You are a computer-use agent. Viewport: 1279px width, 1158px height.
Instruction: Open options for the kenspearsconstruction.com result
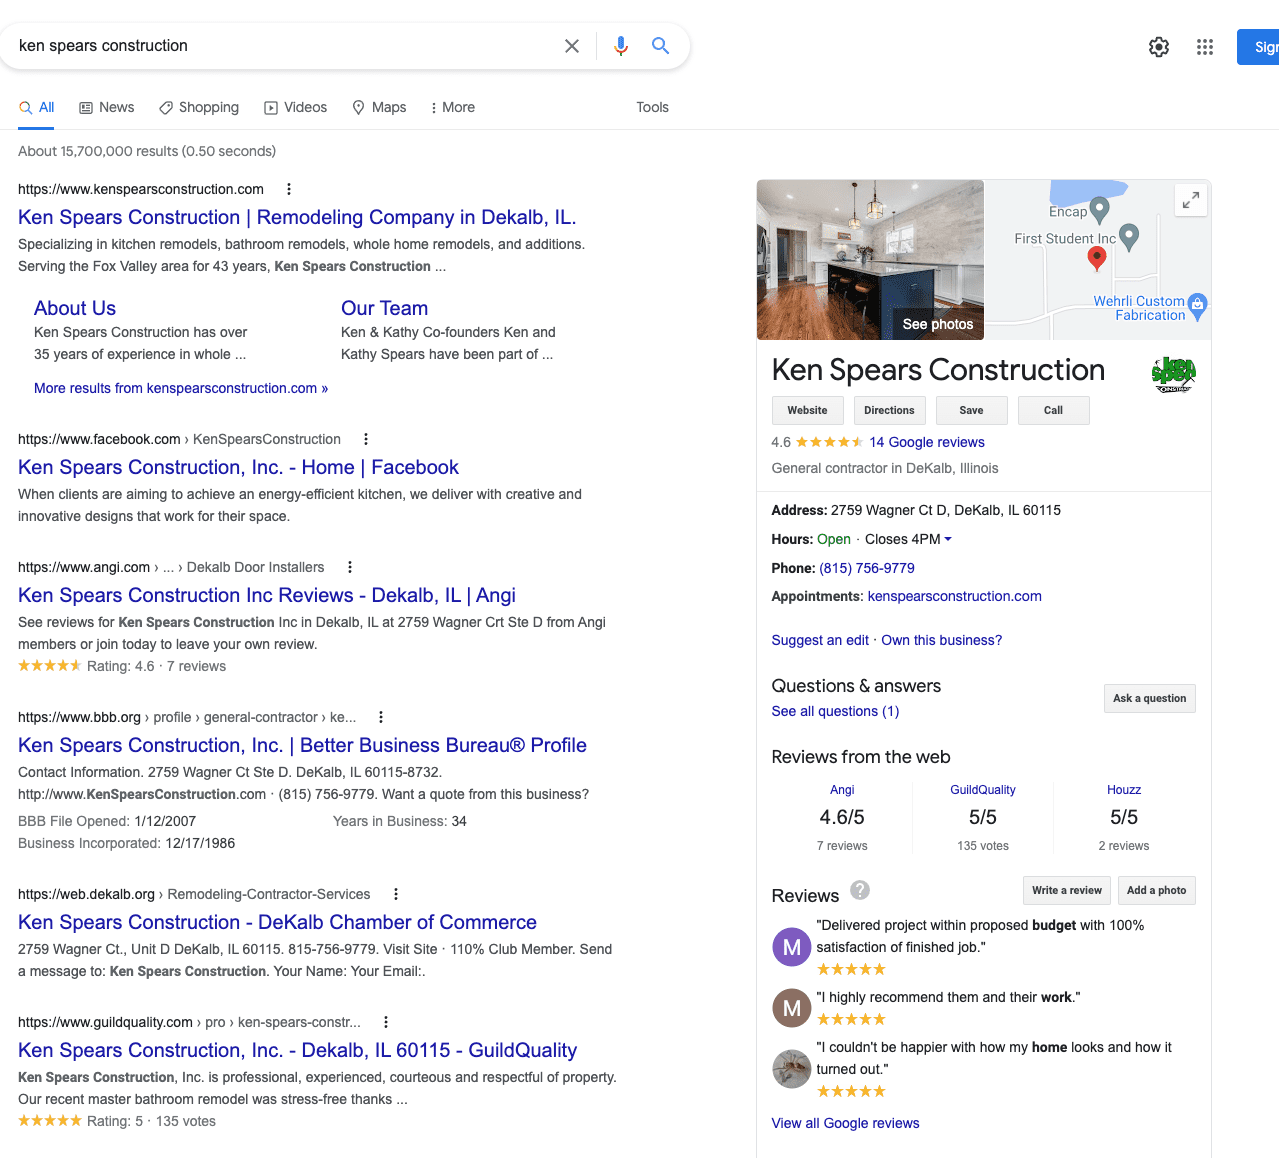(x=289, y=189)
